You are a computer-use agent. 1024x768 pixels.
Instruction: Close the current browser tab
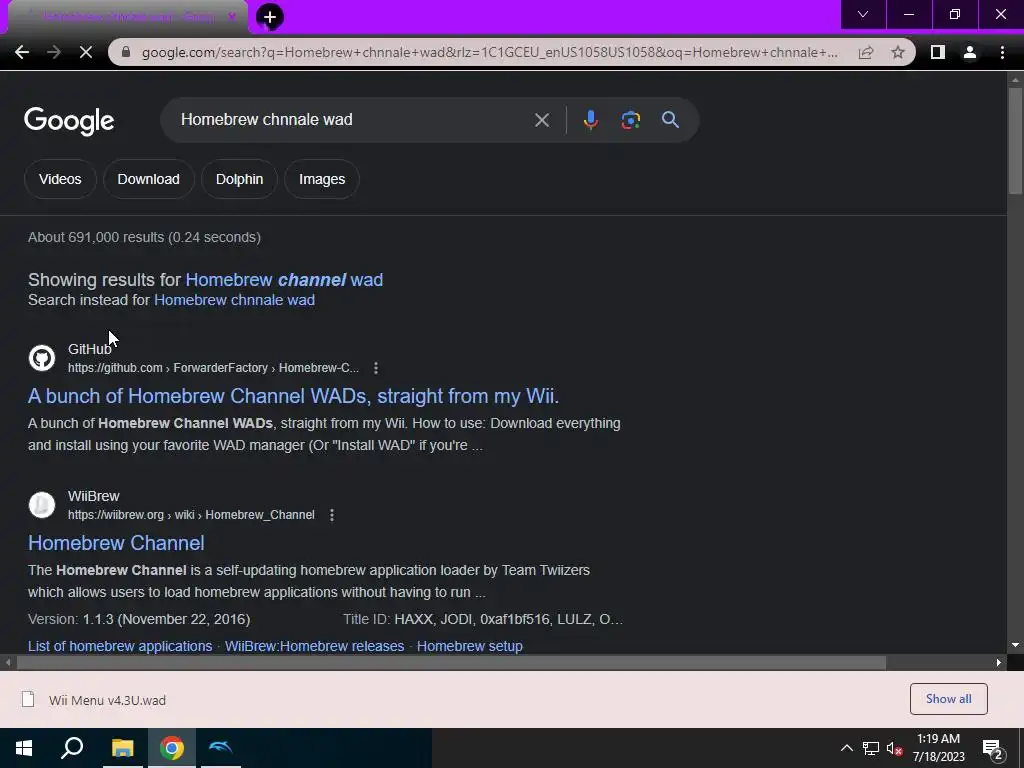pos(231,17)
